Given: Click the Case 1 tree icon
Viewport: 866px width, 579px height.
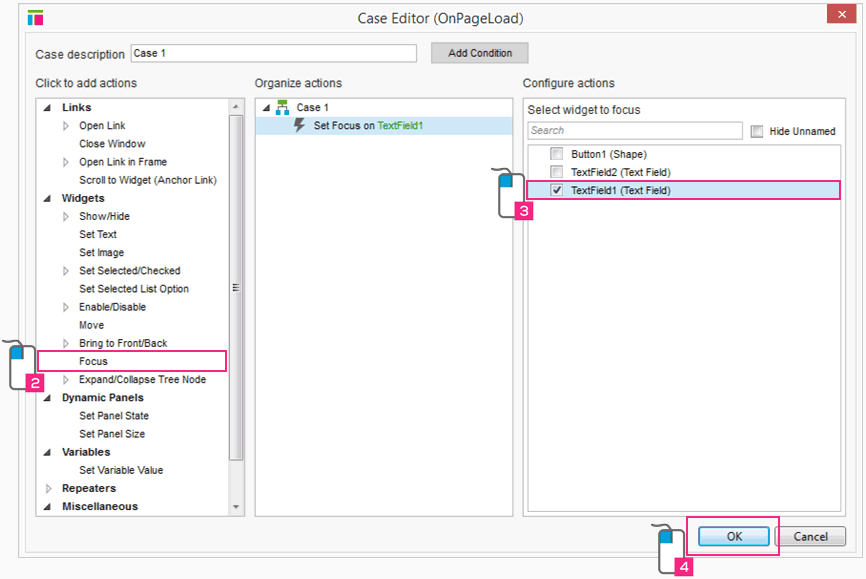Looking at the screenshot, I should click(282, 107).
